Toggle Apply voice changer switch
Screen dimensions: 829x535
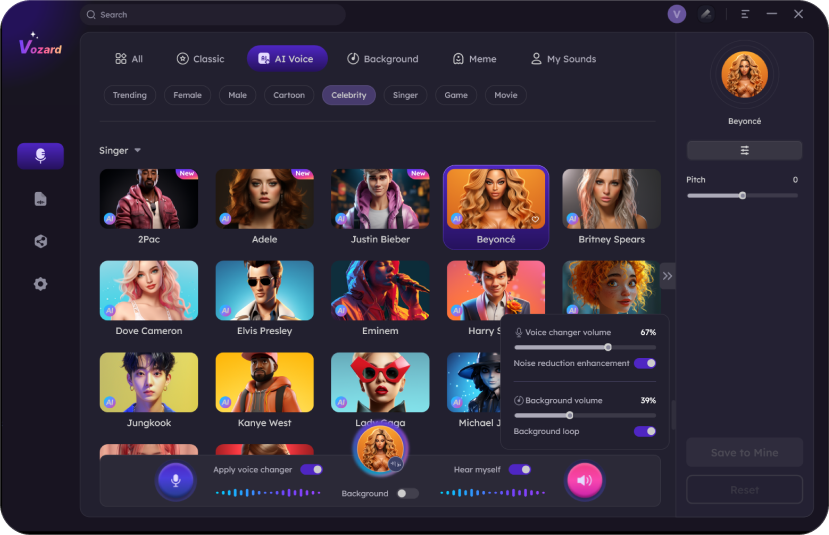[311, 469]
